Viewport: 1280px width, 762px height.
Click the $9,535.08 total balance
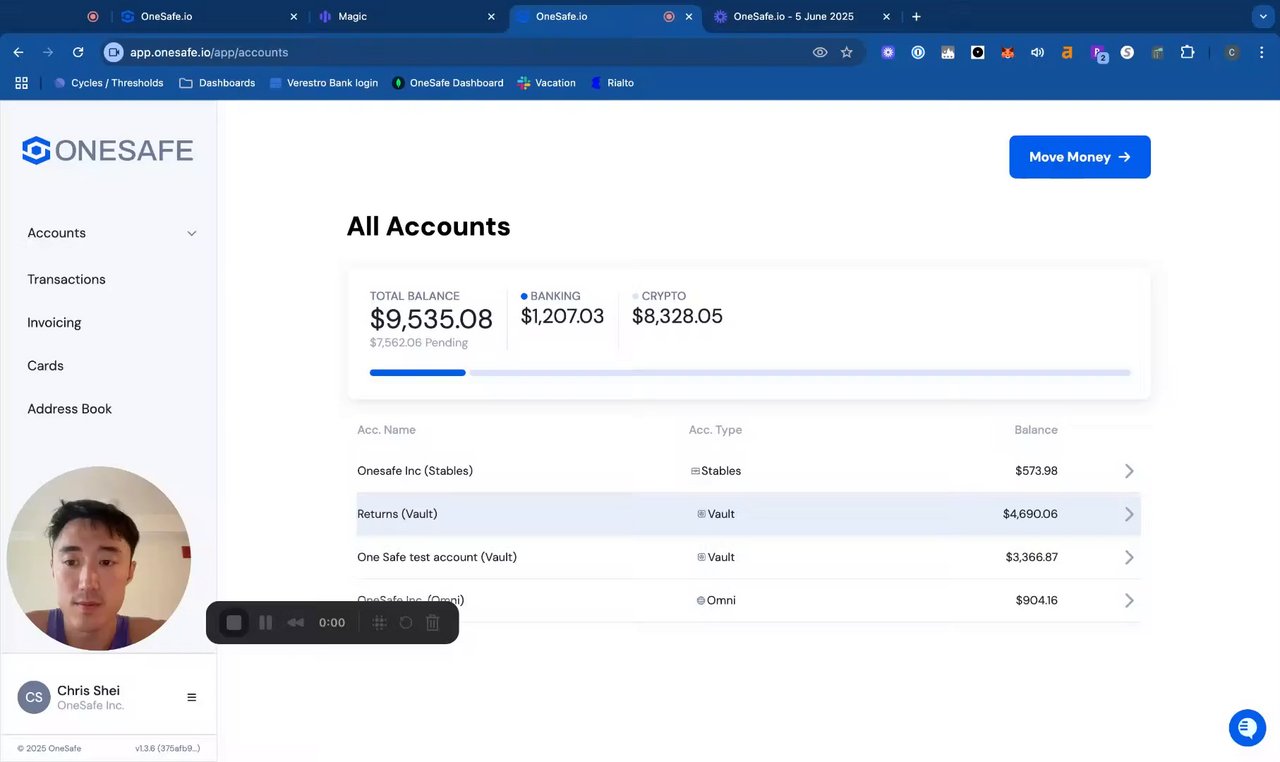[431, 319]
